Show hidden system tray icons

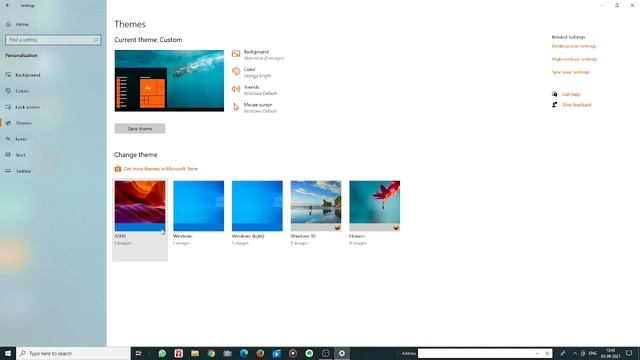[575, 353]
